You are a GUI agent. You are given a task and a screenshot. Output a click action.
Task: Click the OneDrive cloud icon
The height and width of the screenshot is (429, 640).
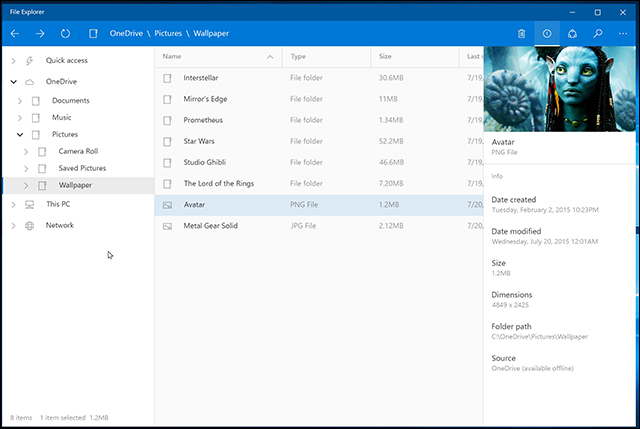29,82
